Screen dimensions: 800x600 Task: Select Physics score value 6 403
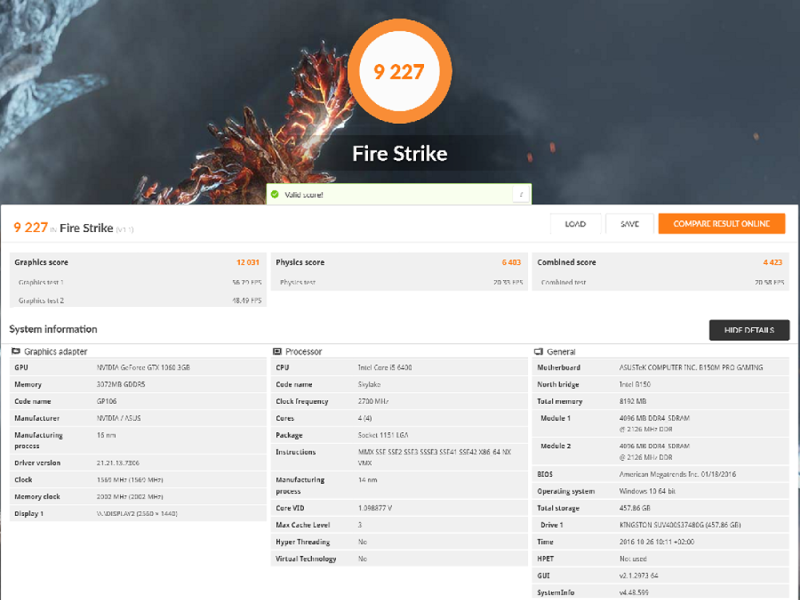[x=511, y=262]
